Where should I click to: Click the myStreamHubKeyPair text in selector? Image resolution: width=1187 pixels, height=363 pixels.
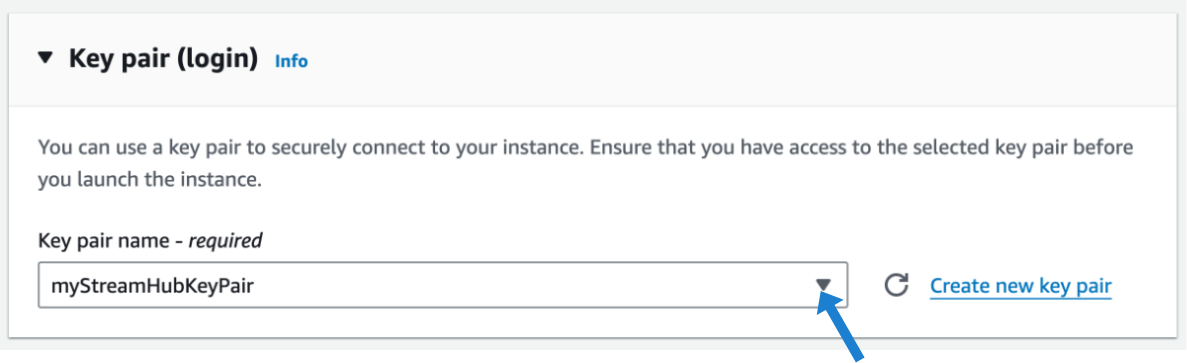pos(151,286)
